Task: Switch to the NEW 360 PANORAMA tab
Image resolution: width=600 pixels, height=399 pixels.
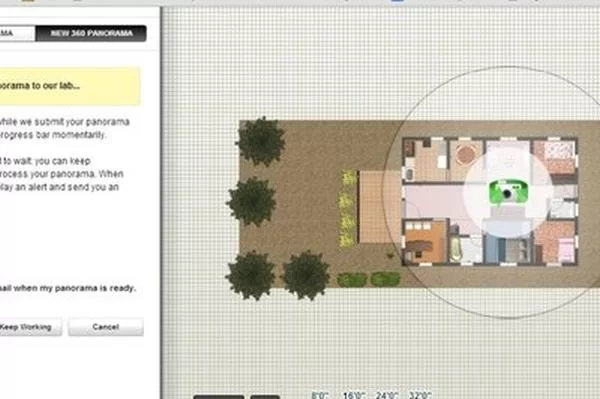Action: (91, 33)
